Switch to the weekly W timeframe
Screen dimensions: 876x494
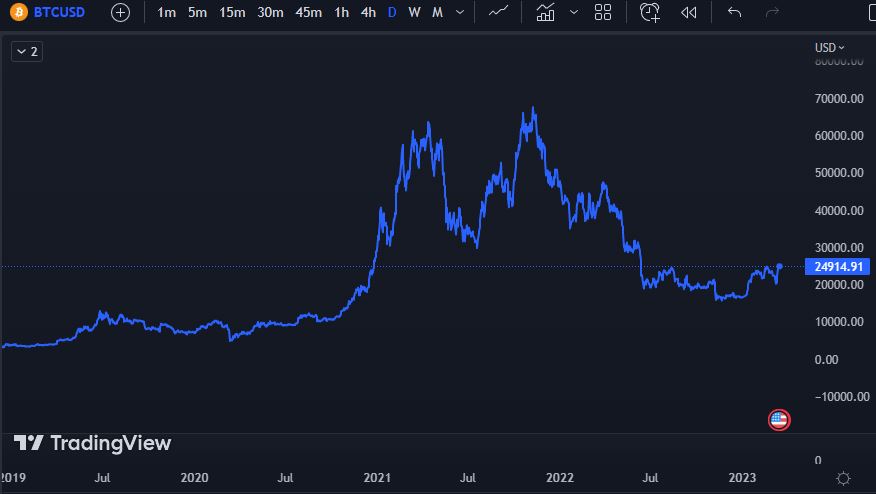coord(414,12)
